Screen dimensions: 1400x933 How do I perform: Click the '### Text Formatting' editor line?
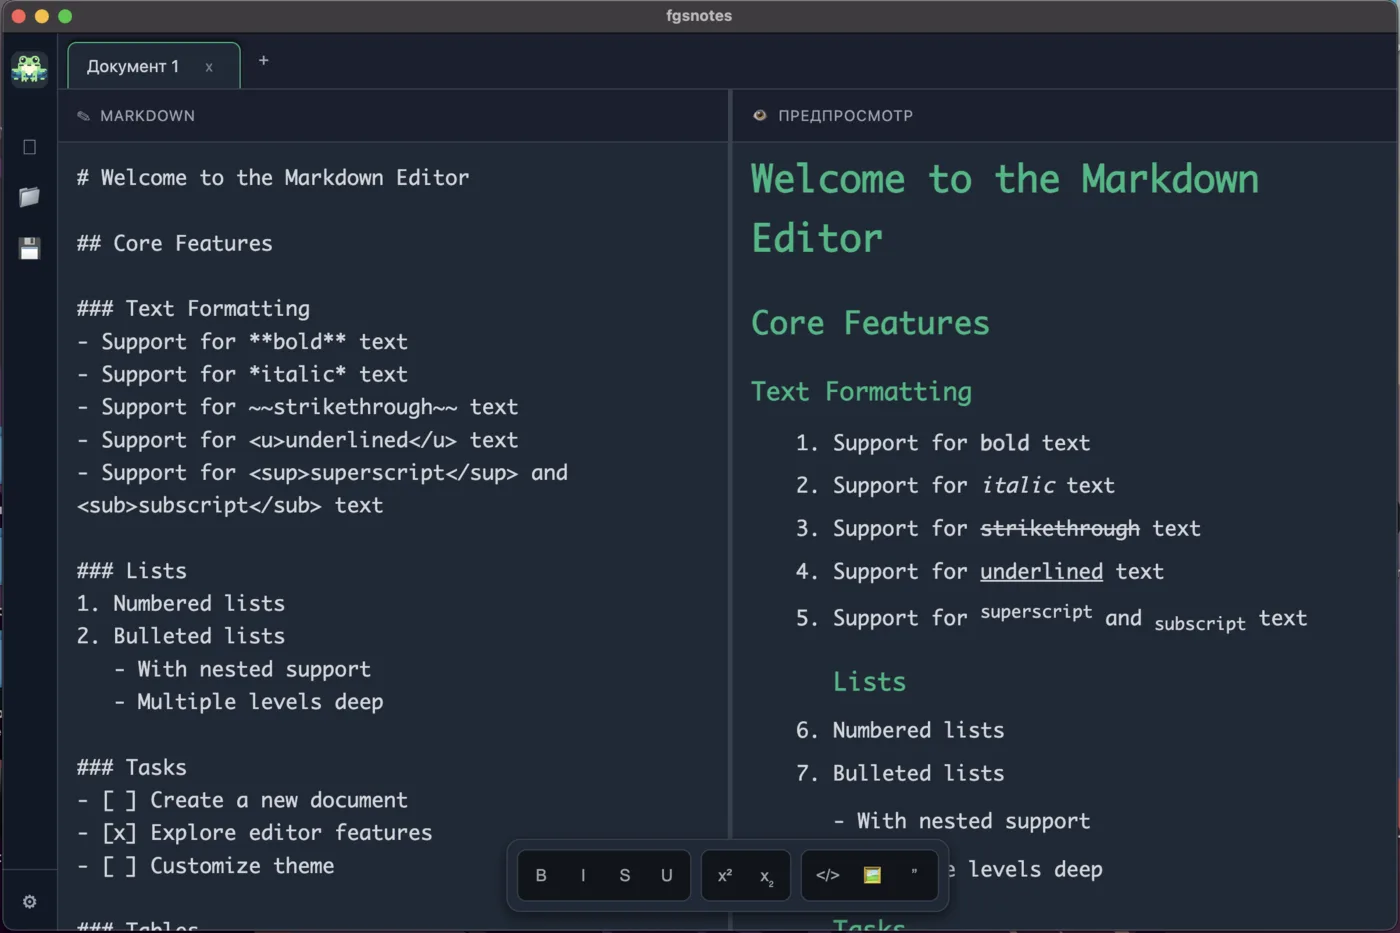193,308
